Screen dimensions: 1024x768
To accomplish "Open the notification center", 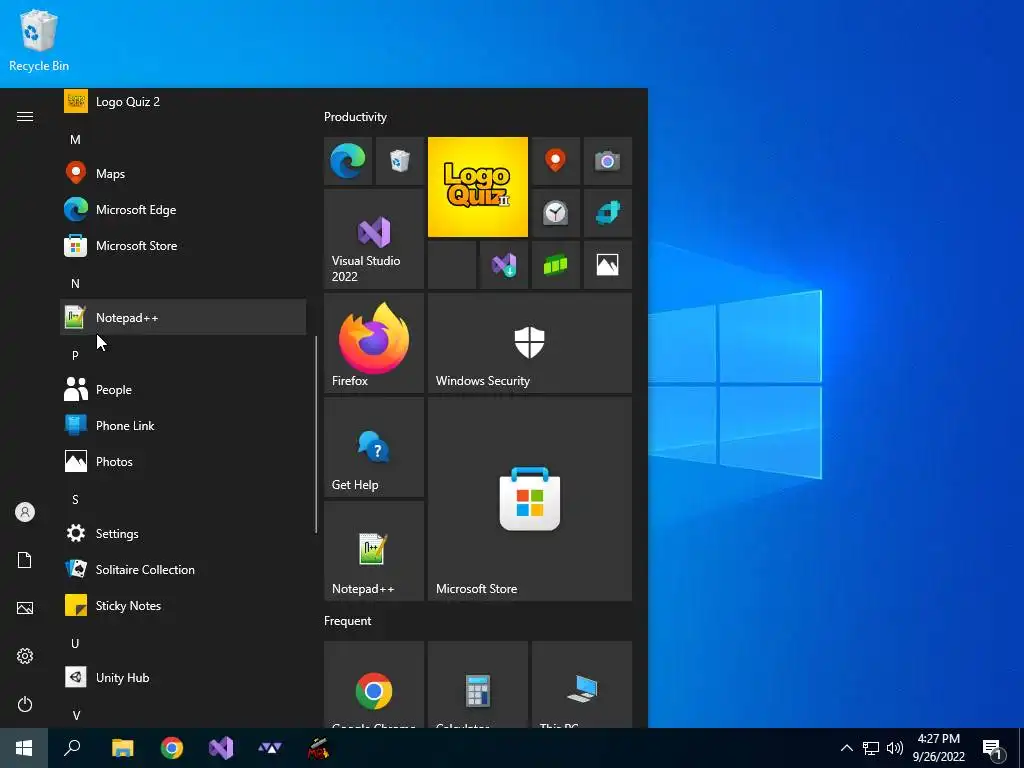I will (x=993, y=748).
